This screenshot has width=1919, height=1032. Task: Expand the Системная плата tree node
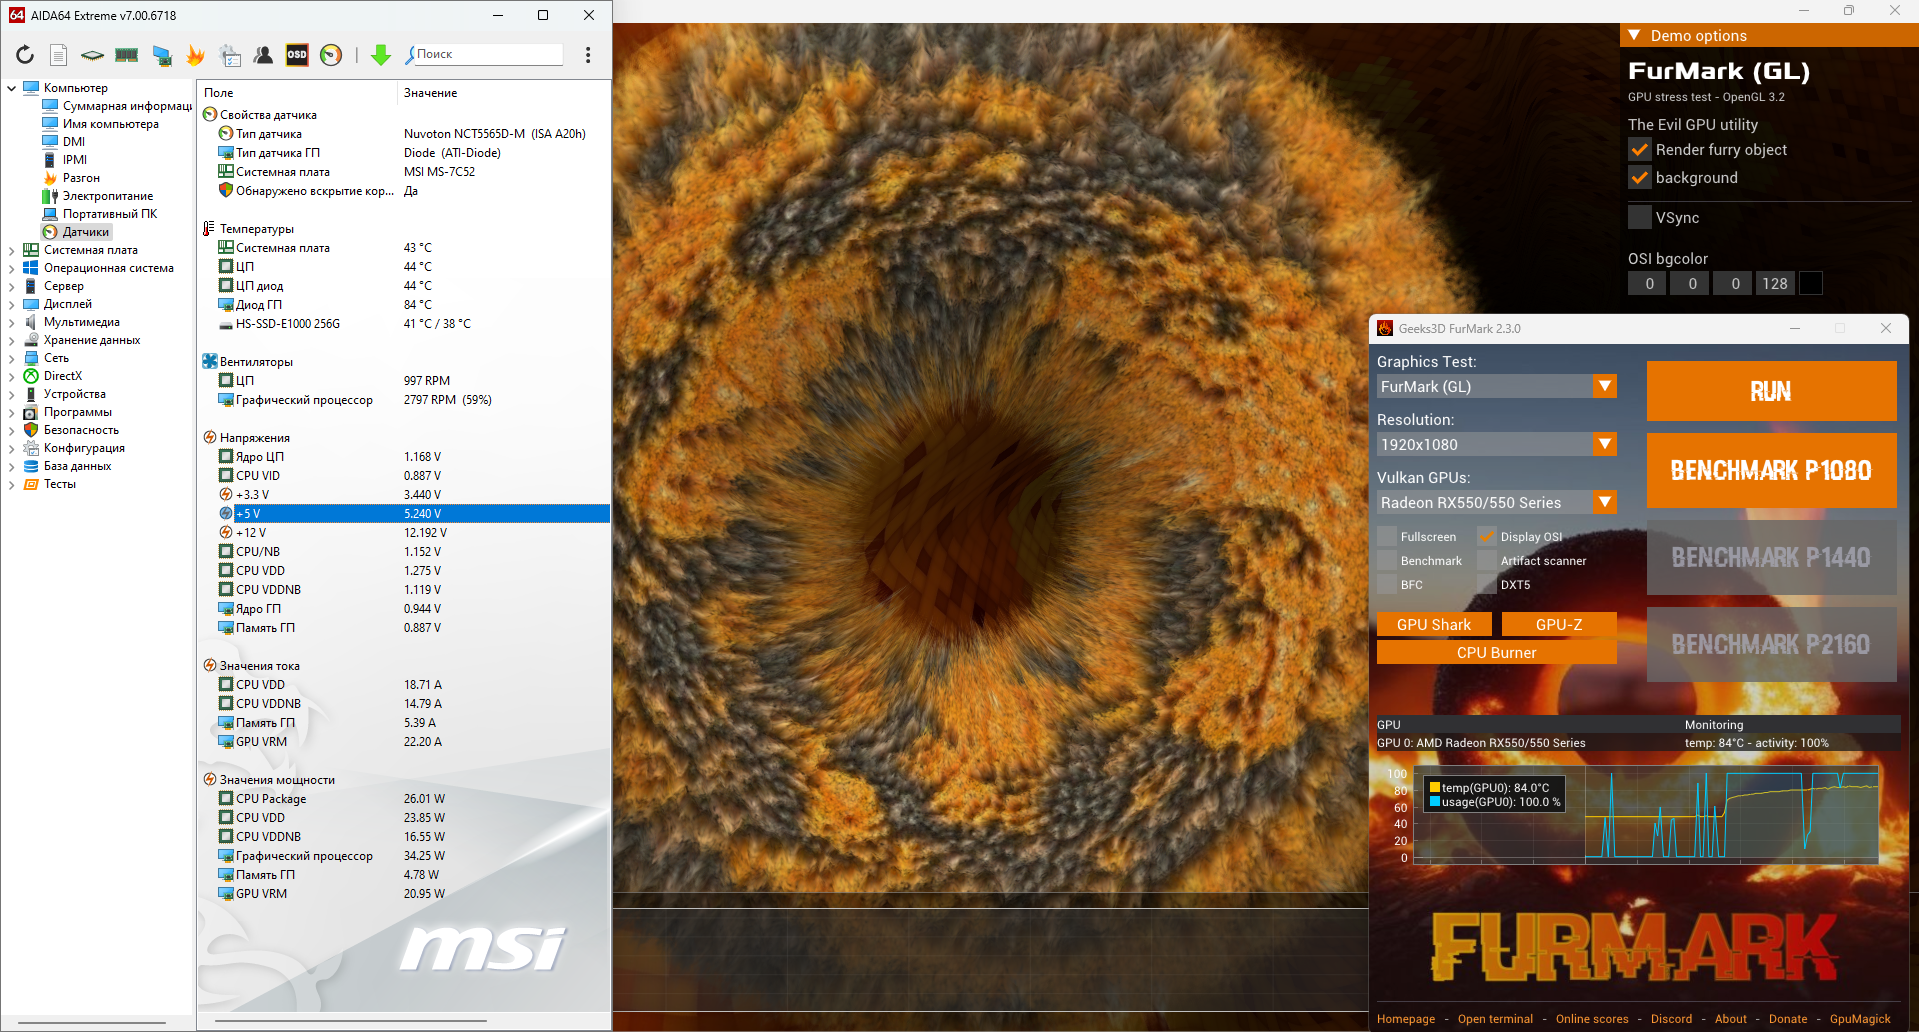(x=12, y=250)
